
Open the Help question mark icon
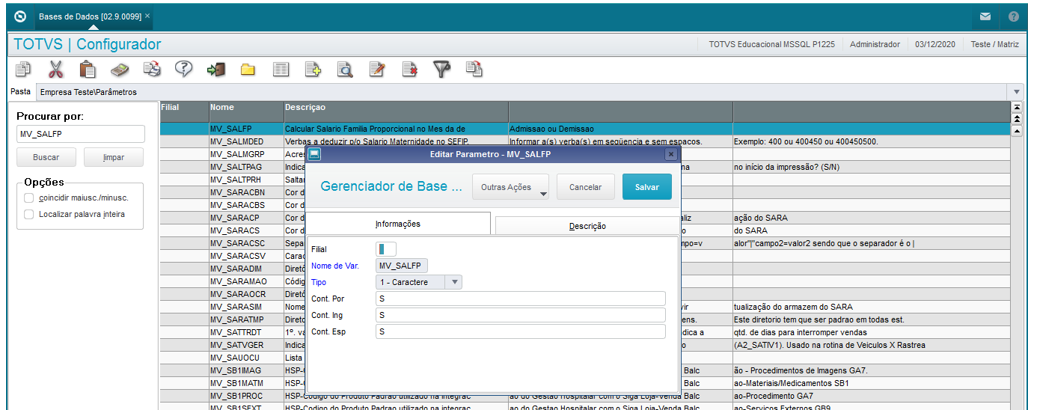pos(183,69)
